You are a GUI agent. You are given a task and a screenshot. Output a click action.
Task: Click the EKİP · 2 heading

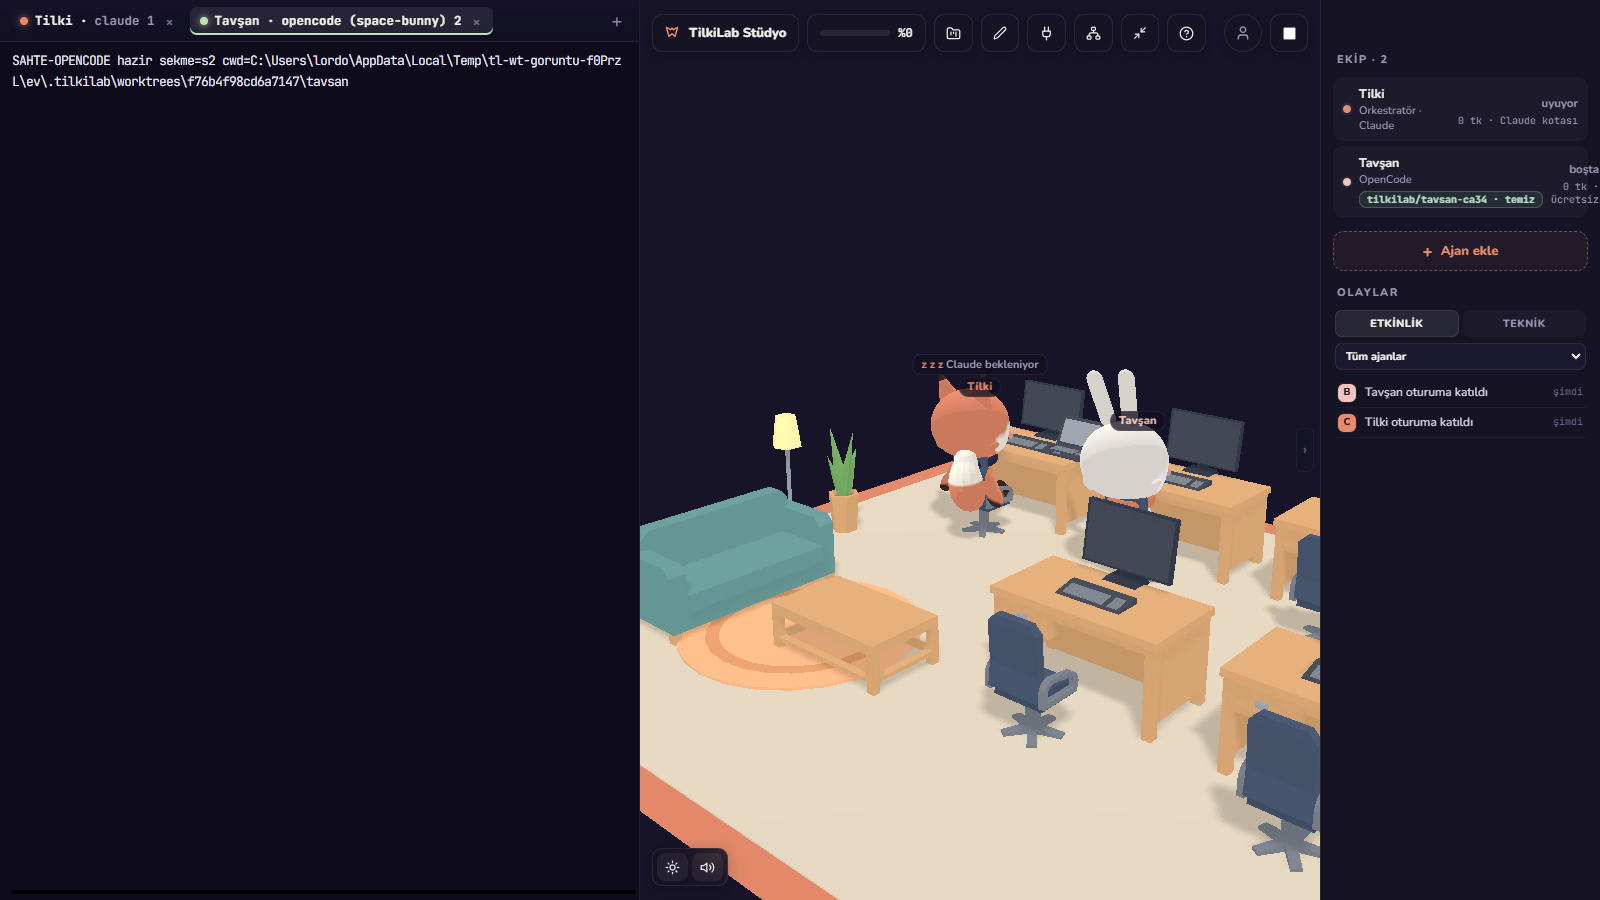(x=1362, y=59)
